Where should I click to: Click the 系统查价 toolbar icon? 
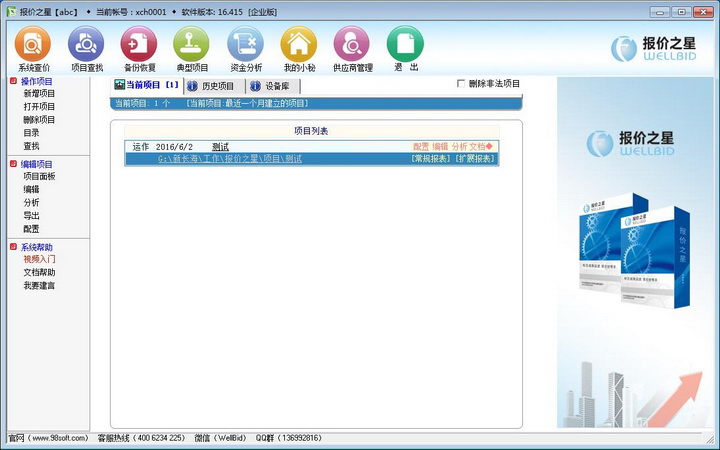[x=34, y=44]
